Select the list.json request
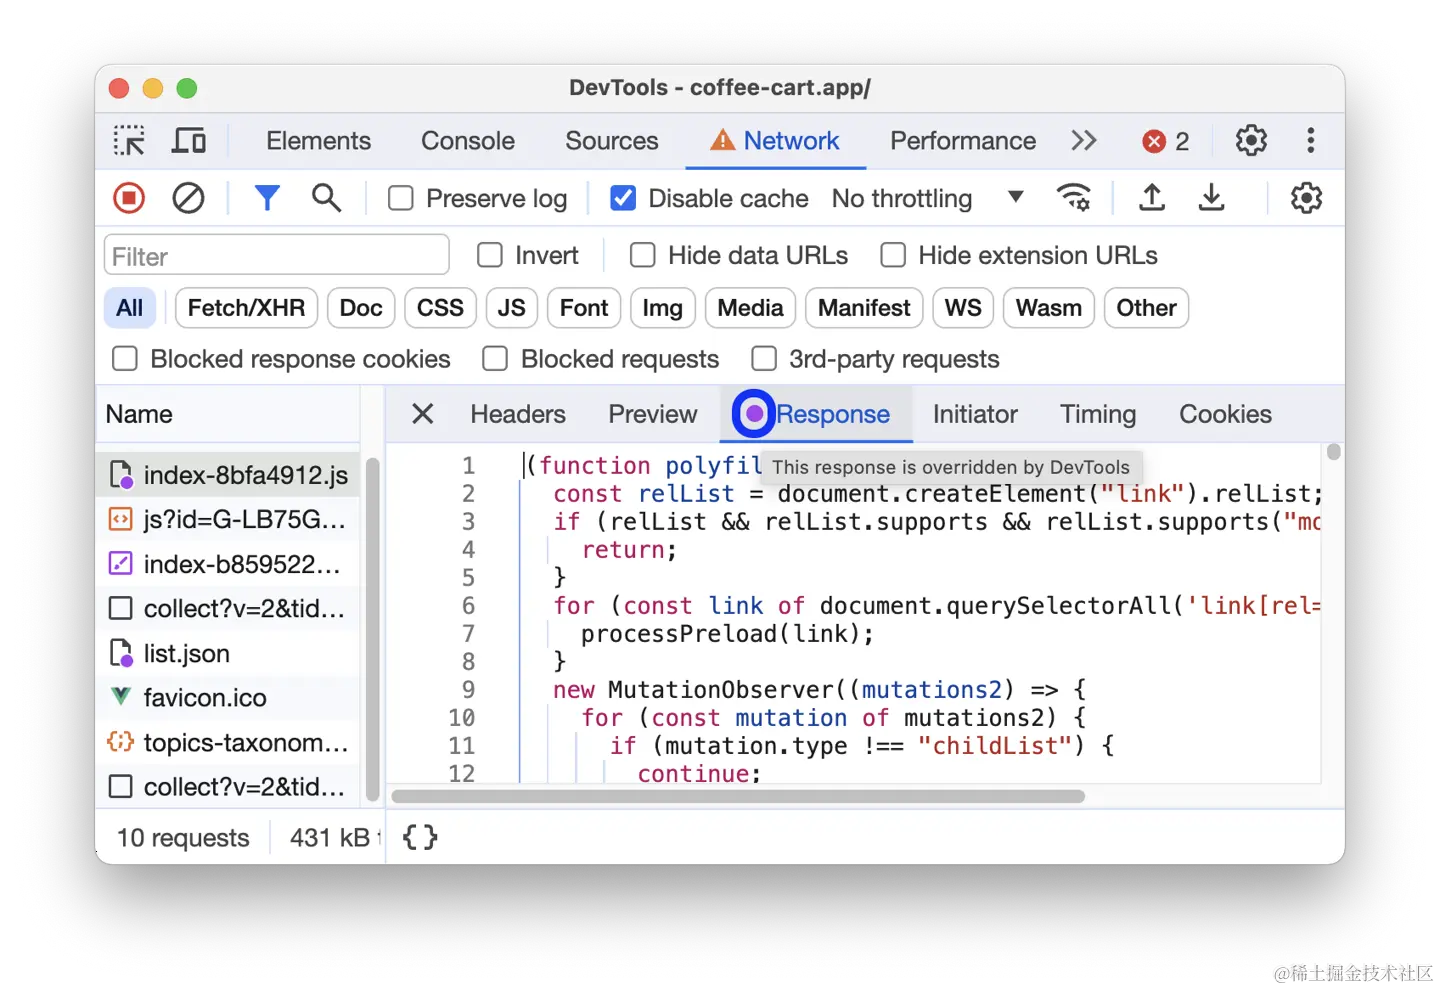This screenshot has width=1440, height=990. pyautogui.click(x=188, y=653)
